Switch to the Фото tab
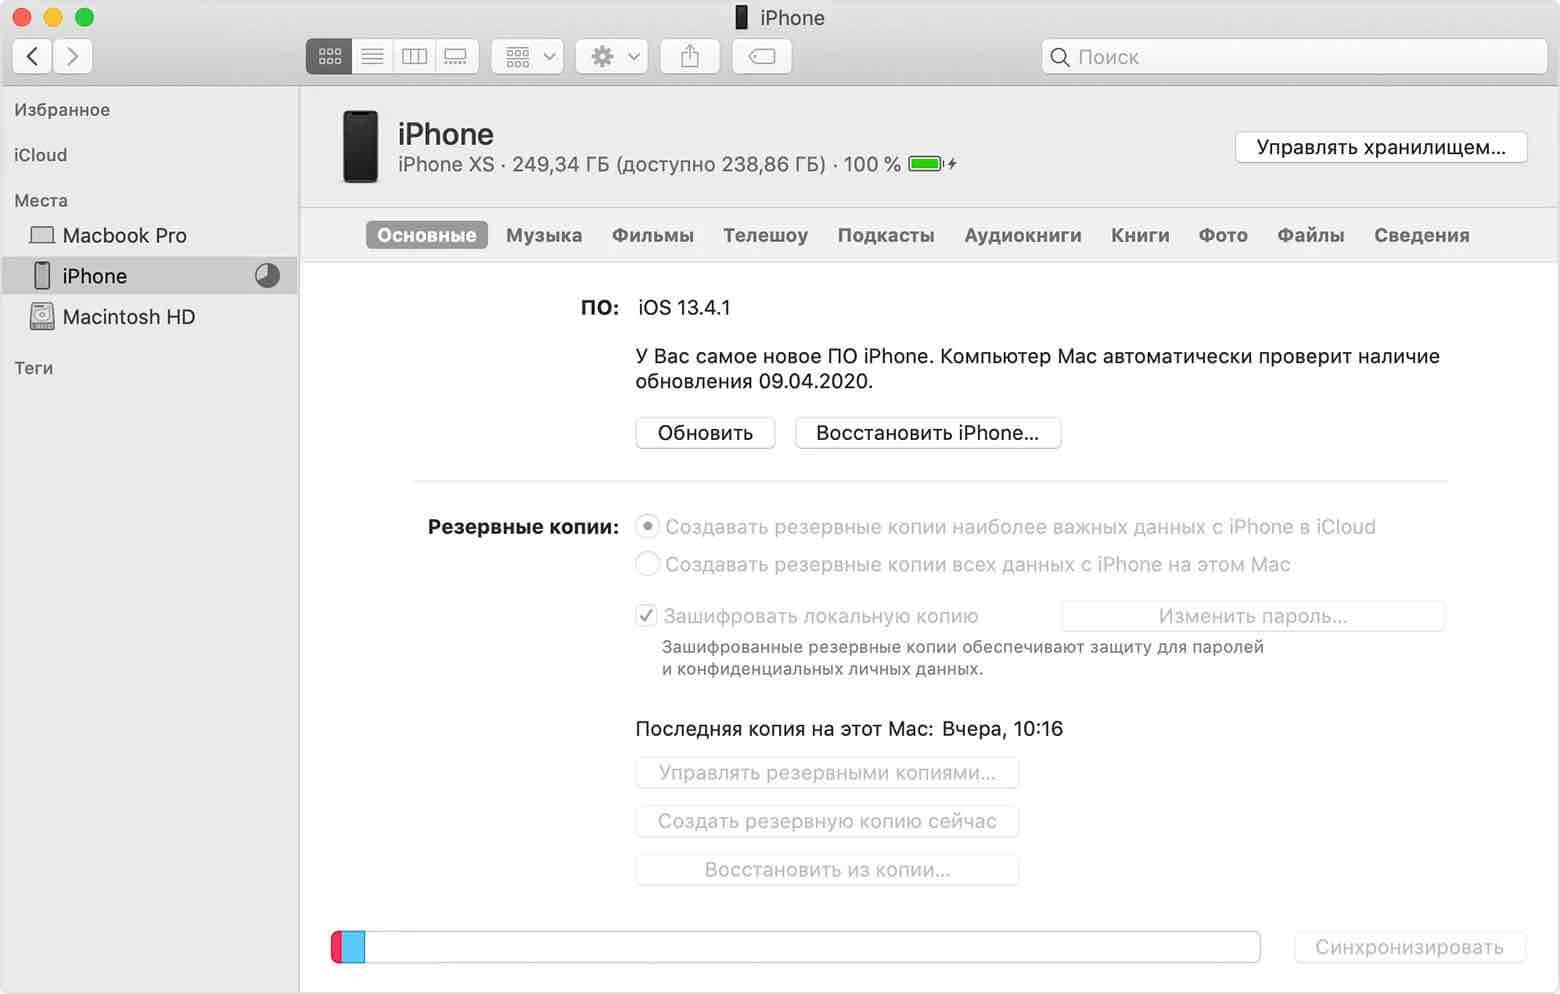The image size is (1560, 994). 1223,235
